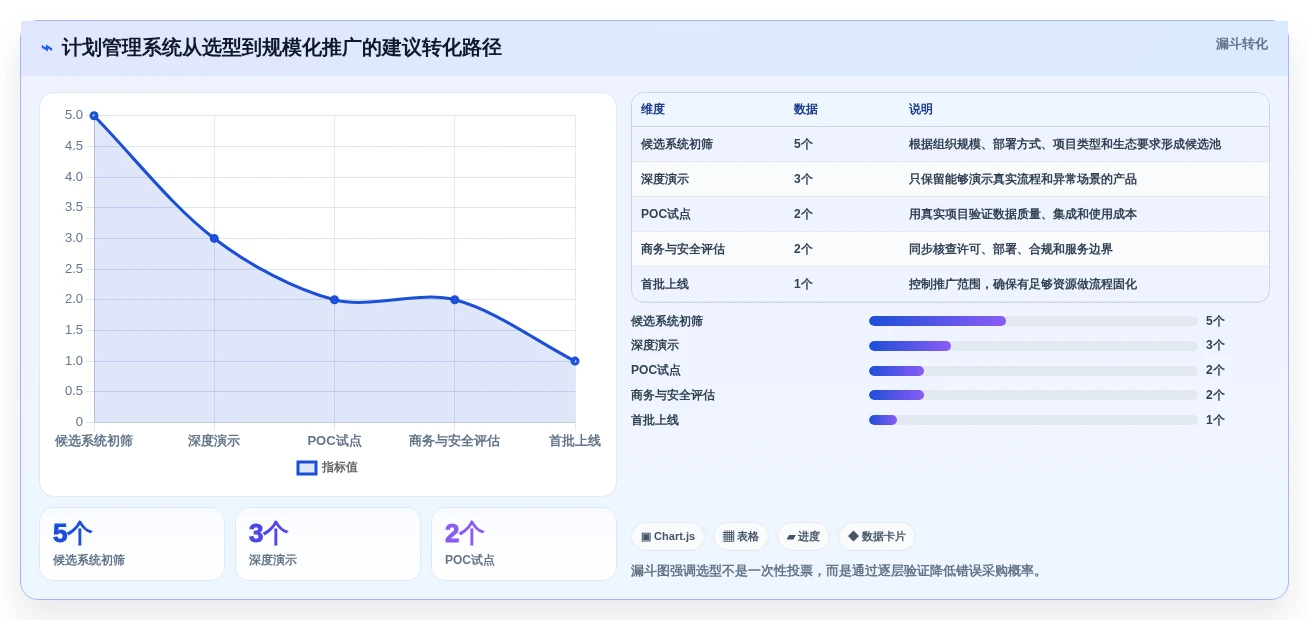
Task: Click the 漏斗转化 badge
Action: click(1241, 44)
